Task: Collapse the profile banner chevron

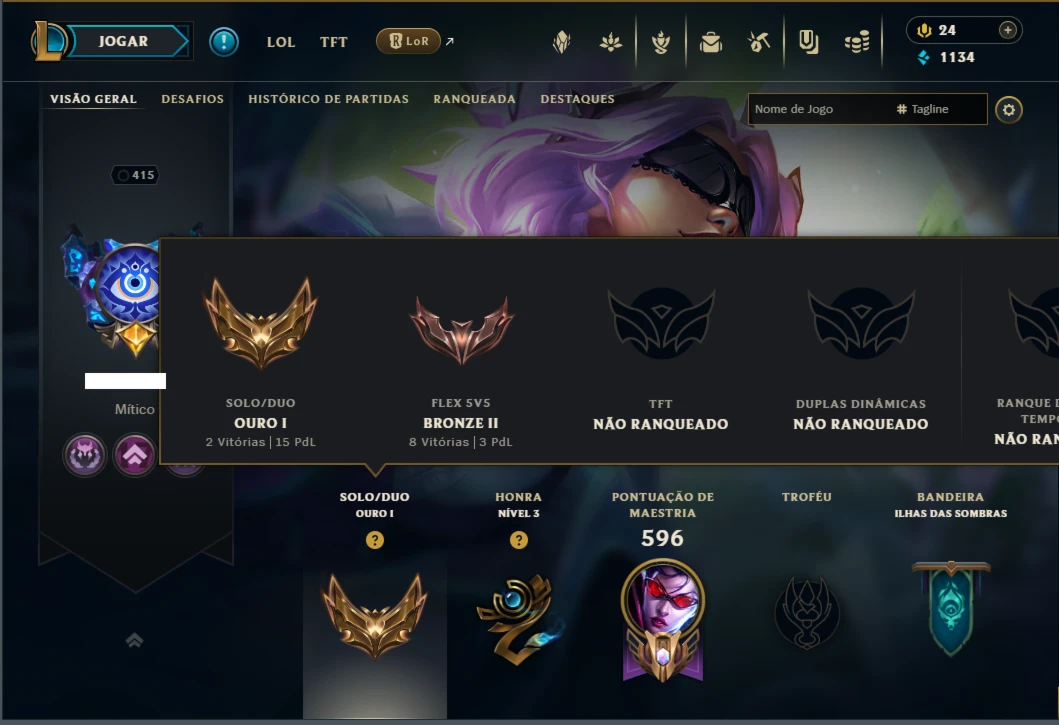Action: click(x=134, y=640)
